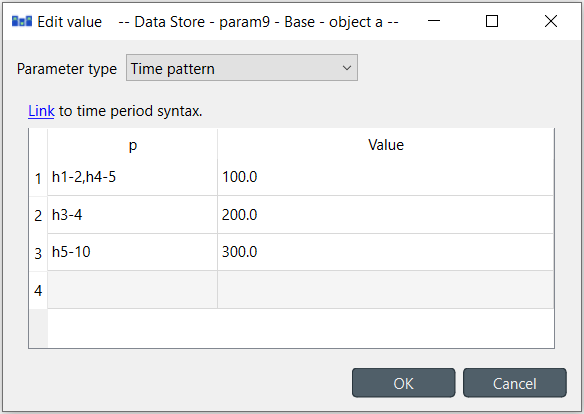This screenshot has width=584, height=414.
Task: Select the cell containing h1-2,h4-5
Action: (x=133, y=177)
